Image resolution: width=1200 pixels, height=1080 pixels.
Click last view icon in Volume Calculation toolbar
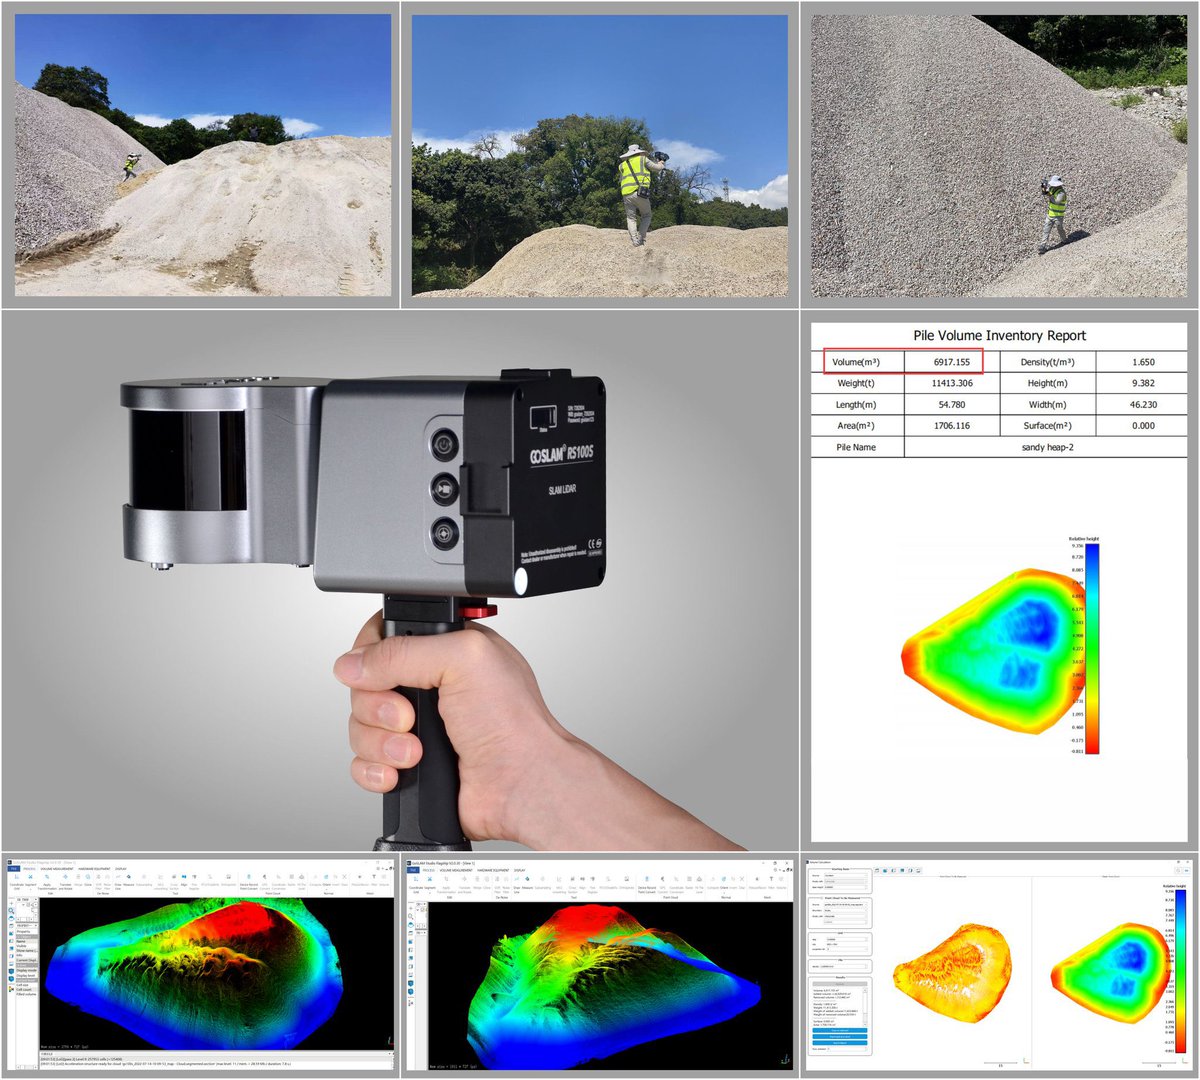tap(918, 871)
